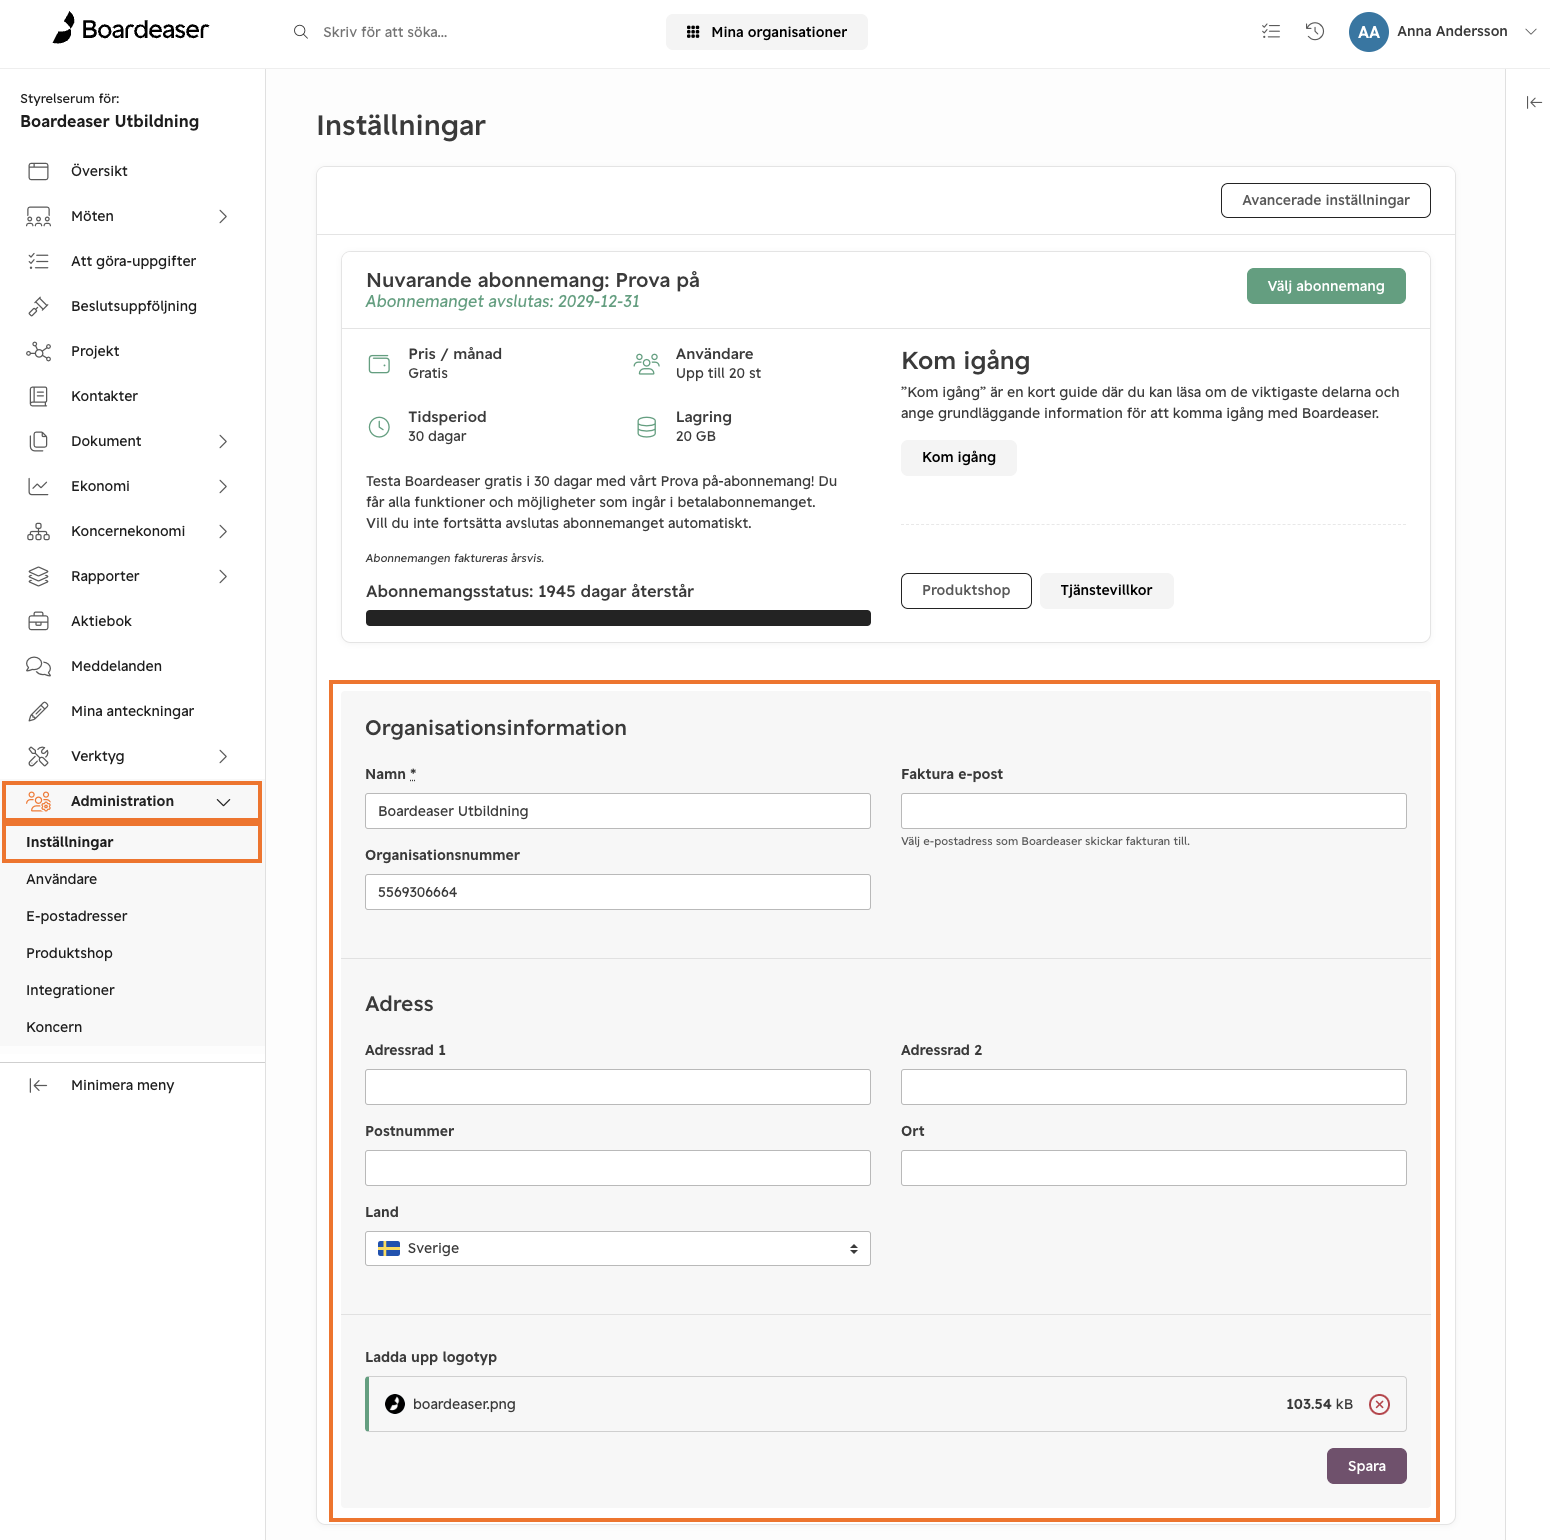The width and height of the screenshot is (1550, 1540).
Task: Save settings with the Spara button
Action: pyautogui.click(x=1366, y=1466)
